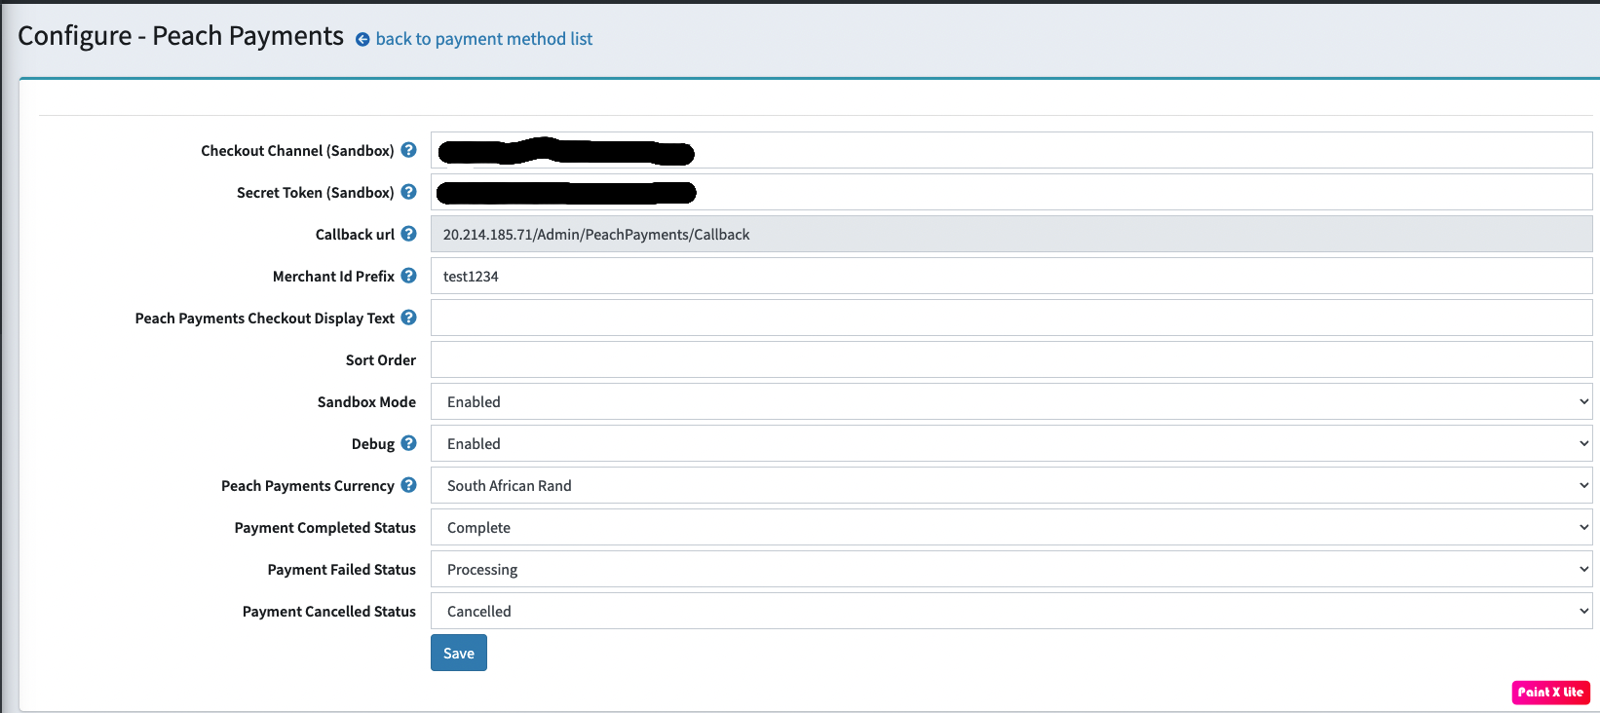Click help icon next to Debug label

[x=409, y=443]
